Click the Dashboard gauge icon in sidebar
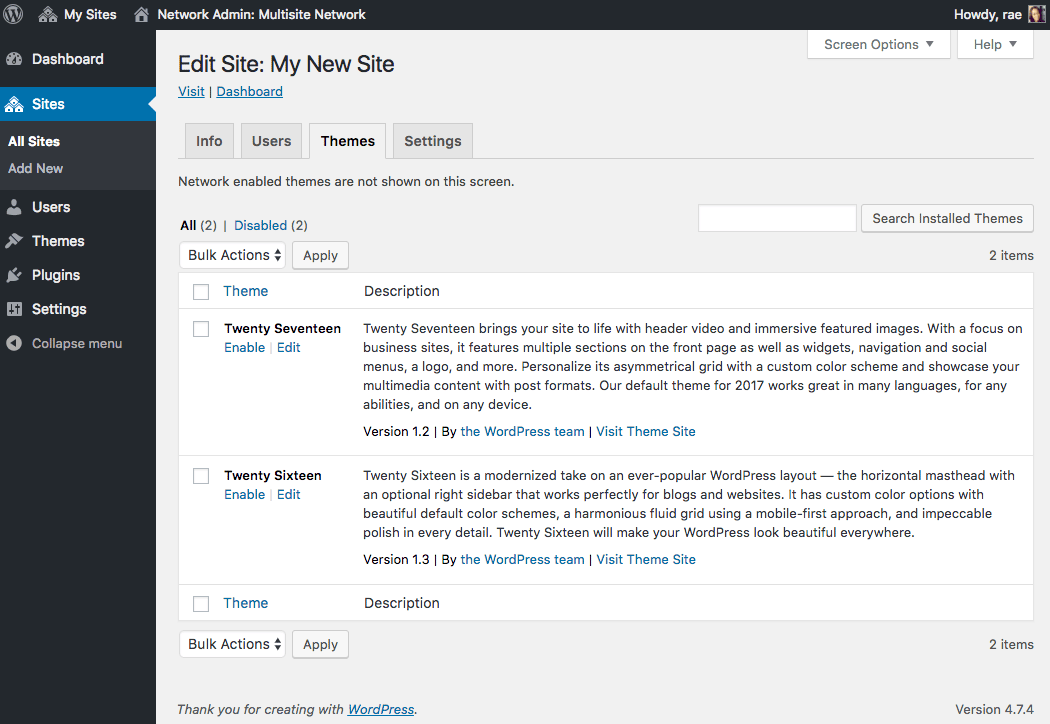1050x724 pixels. (x=14, y=59)
